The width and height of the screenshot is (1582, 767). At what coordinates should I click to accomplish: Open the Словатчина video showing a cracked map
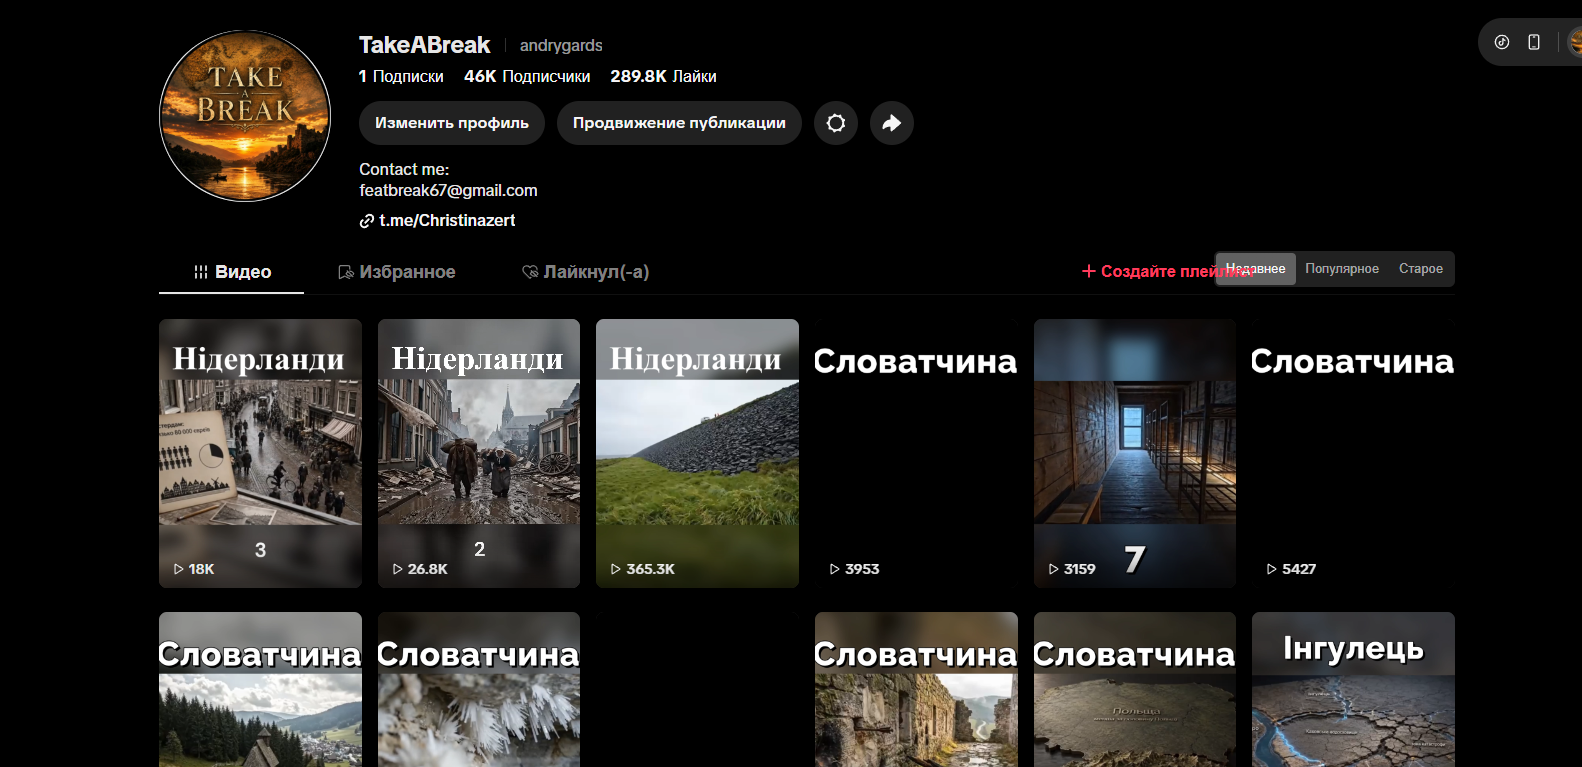pyautogui.click(x=1135, y=690)
